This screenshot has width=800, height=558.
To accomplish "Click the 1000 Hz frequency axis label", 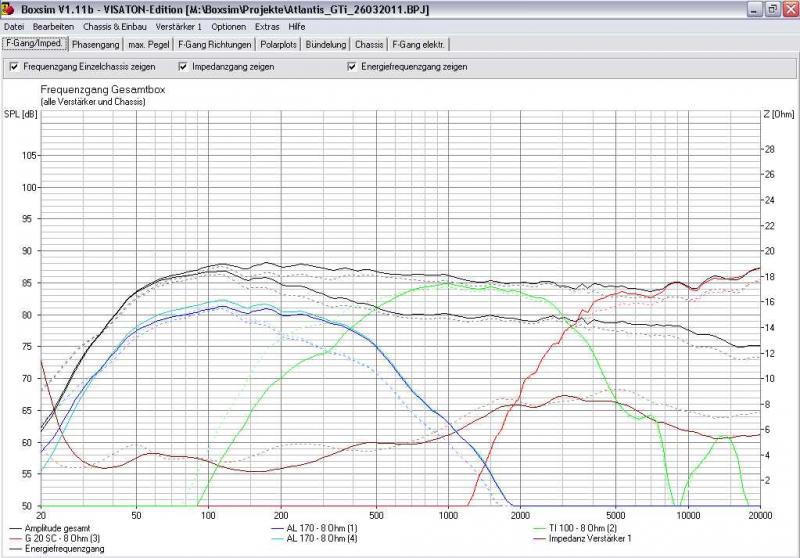I will pyautogui.click(x=448, y=515).
